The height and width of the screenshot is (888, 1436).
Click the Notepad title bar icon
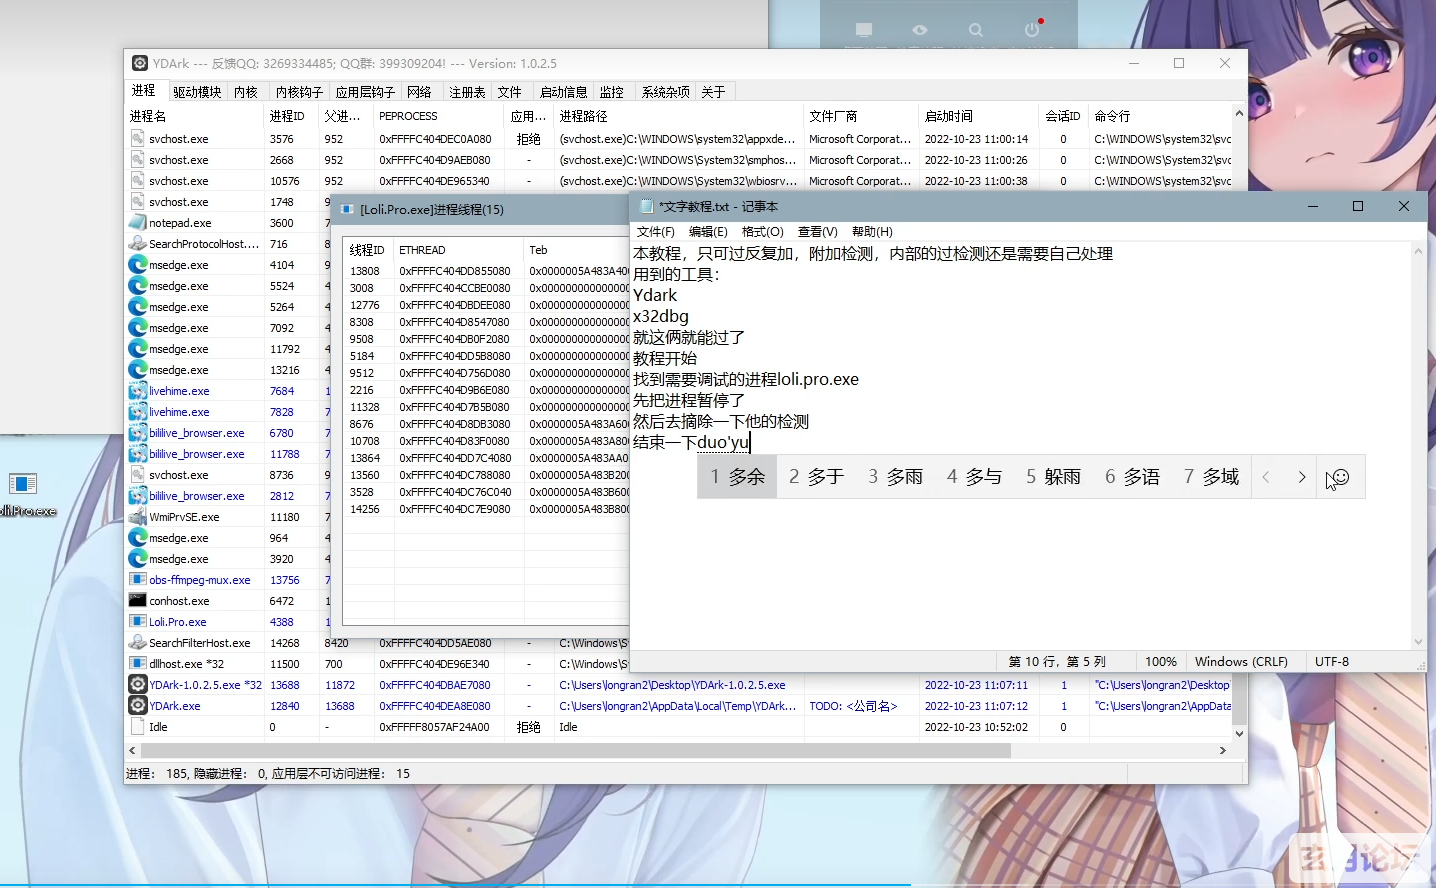point(646,206)
